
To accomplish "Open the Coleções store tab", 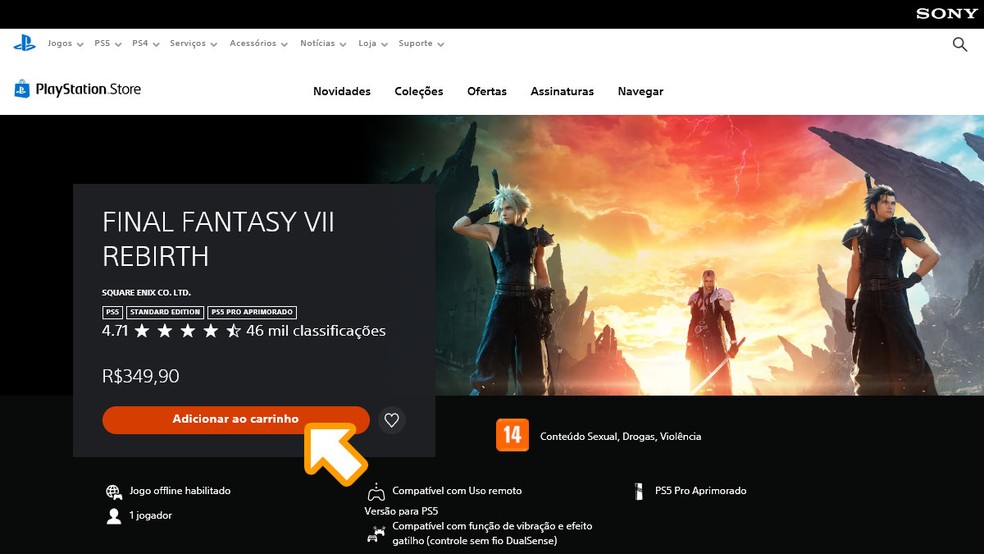I will (x=419, y=92).
